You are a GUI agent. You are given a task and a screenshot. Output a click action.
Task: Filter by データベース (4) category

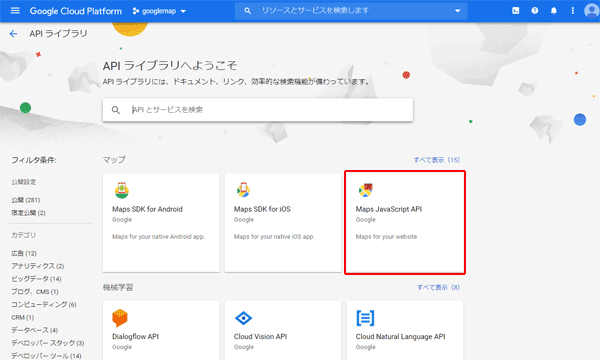pos(34,330)
